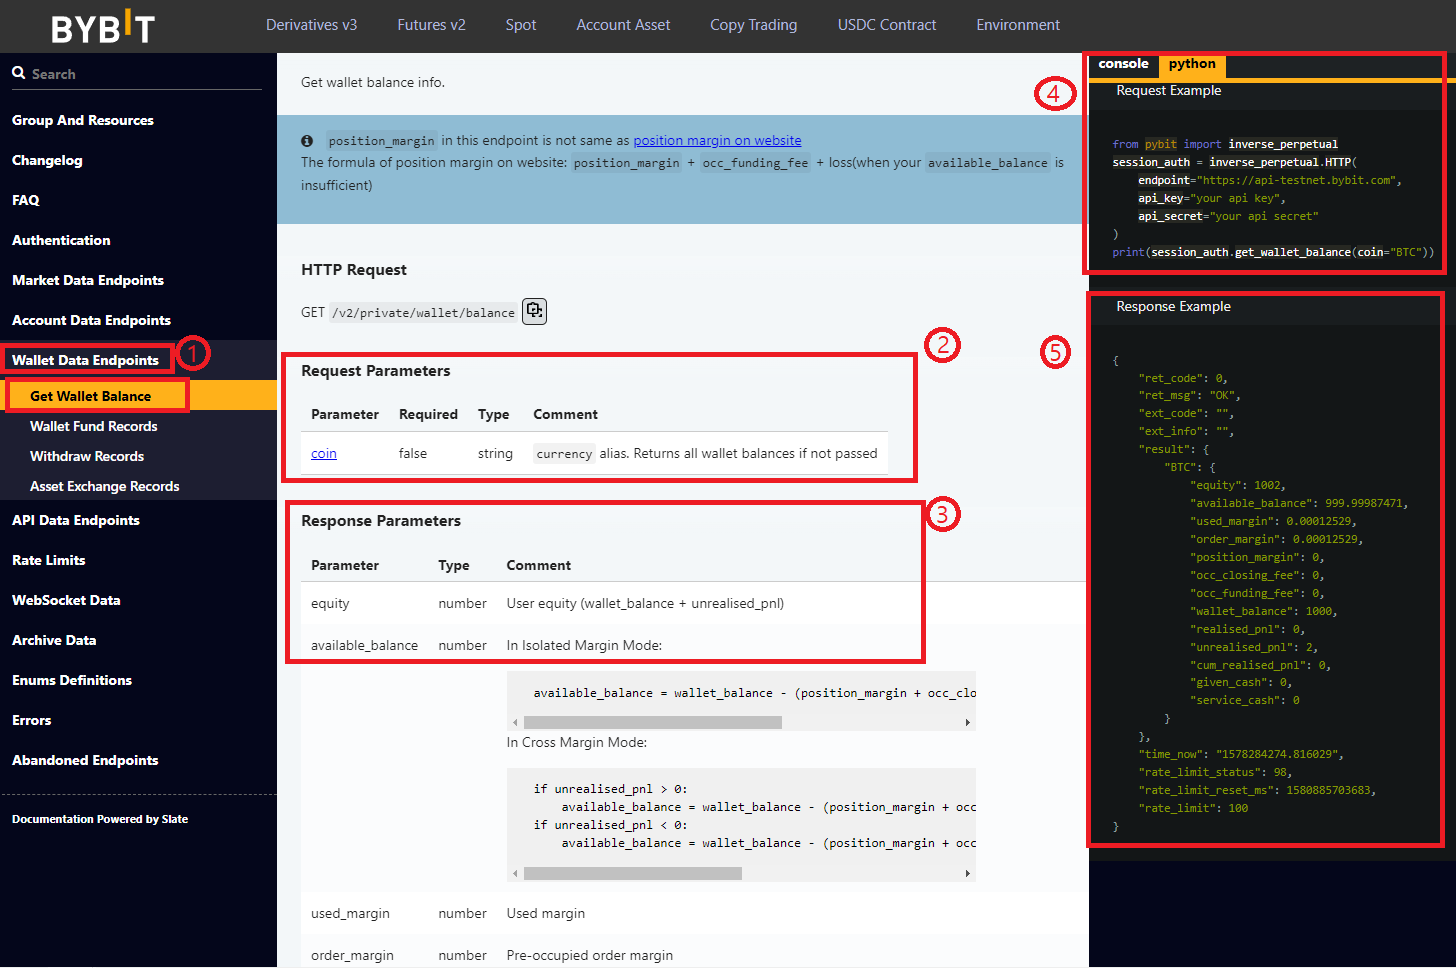This screenshot has height=968, width=1456.
Task: Click the api-testnet.bybit.com endpoint string
Action: tap(1297, 181)
